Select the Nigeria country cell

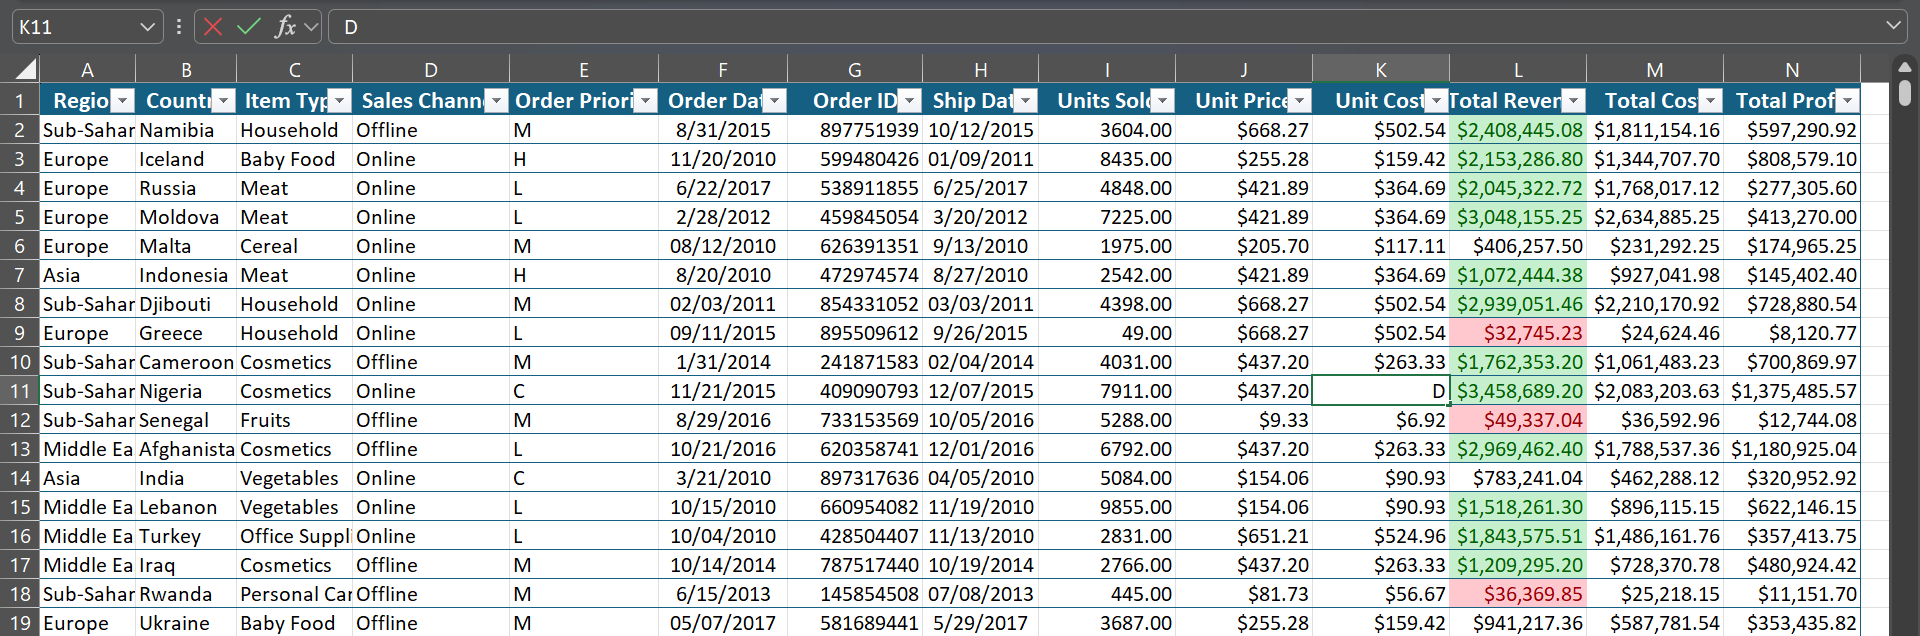(x=186, y=391)
